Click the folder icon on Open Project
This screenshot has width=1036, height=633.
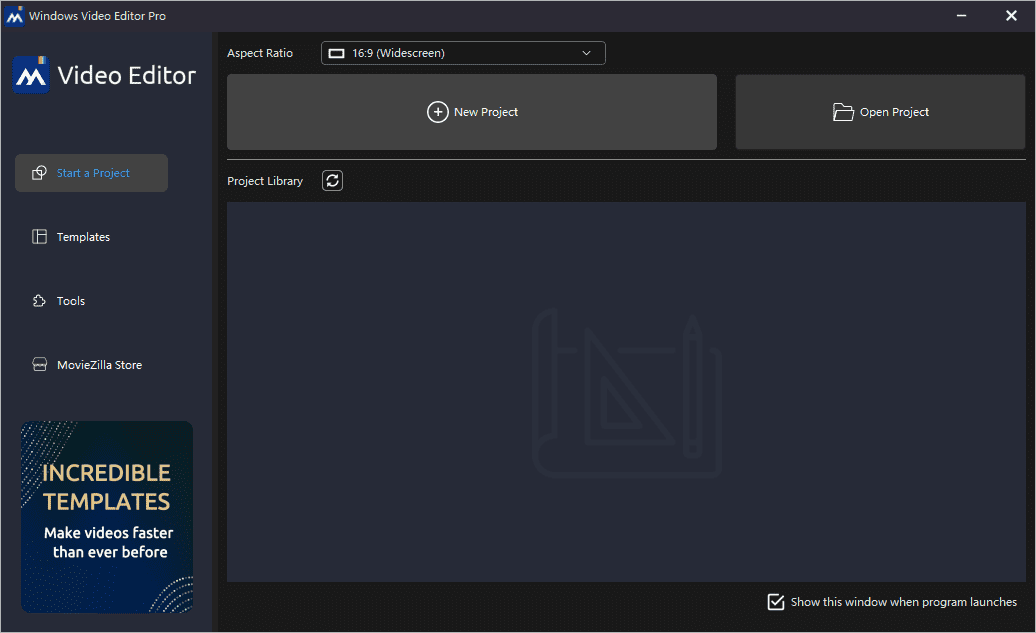coord(843,112)
